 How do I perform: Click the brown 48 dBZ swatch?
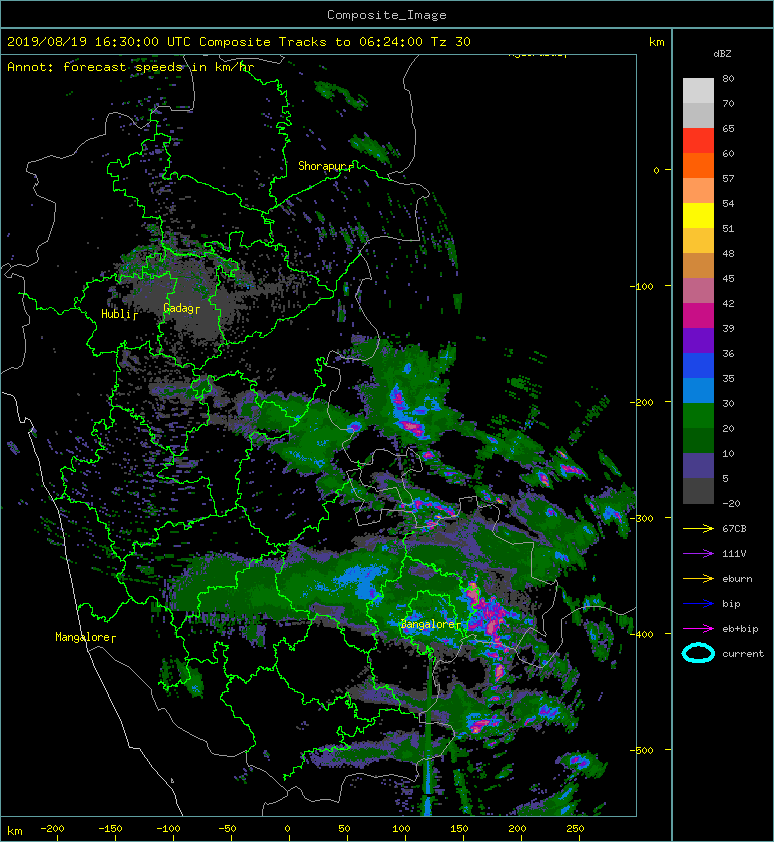(x=698, y=265)
